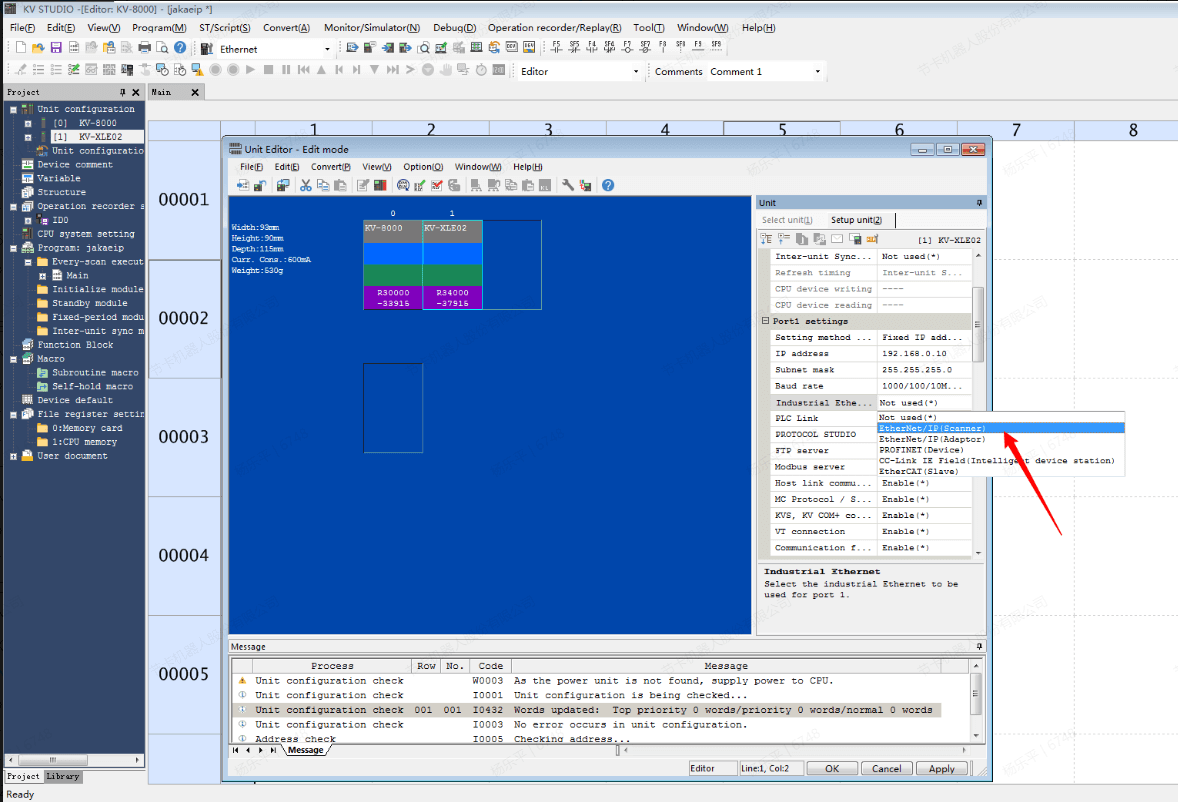Image resolution: width=1178 pixels, height=802 pixels.
Task: Click the OK button
Action: [x=831, y=769]
